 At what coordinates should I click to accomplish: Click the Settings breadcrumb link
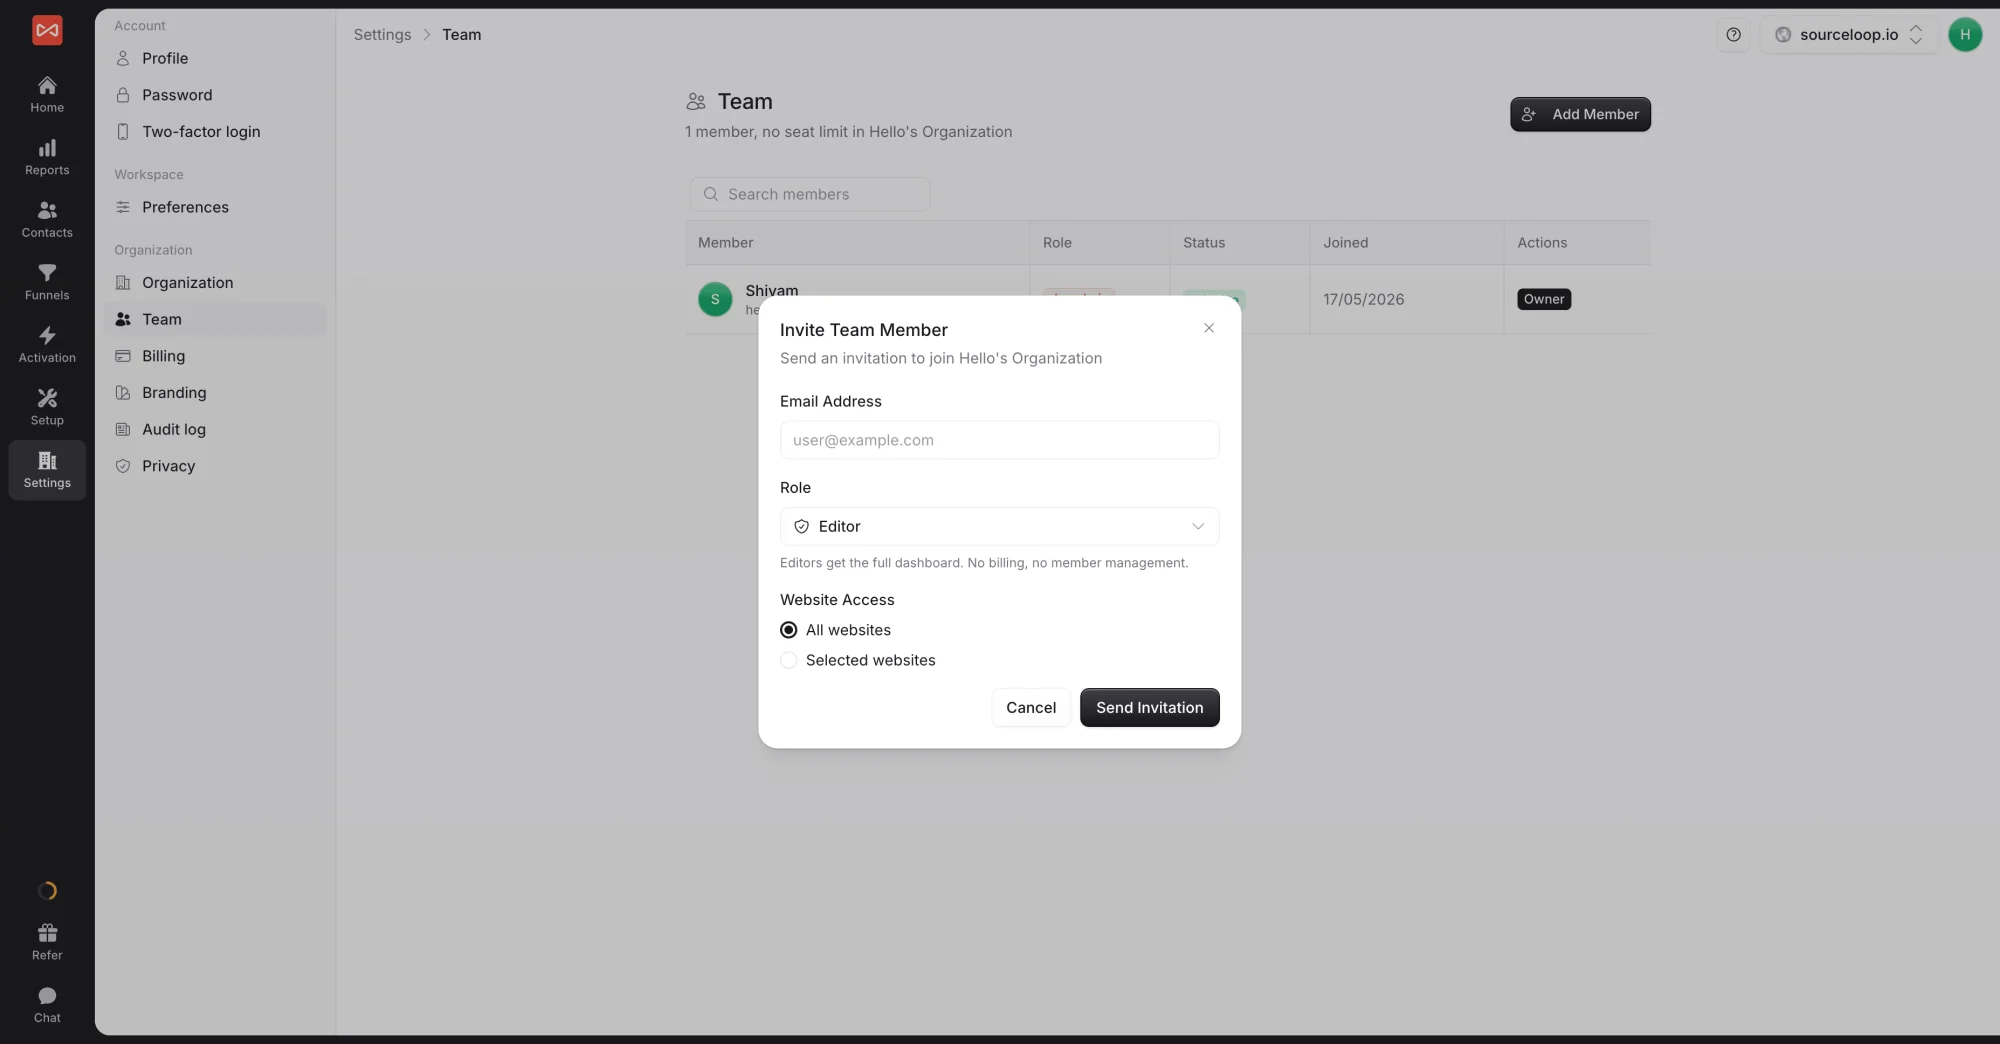click(x=382, y=34)
